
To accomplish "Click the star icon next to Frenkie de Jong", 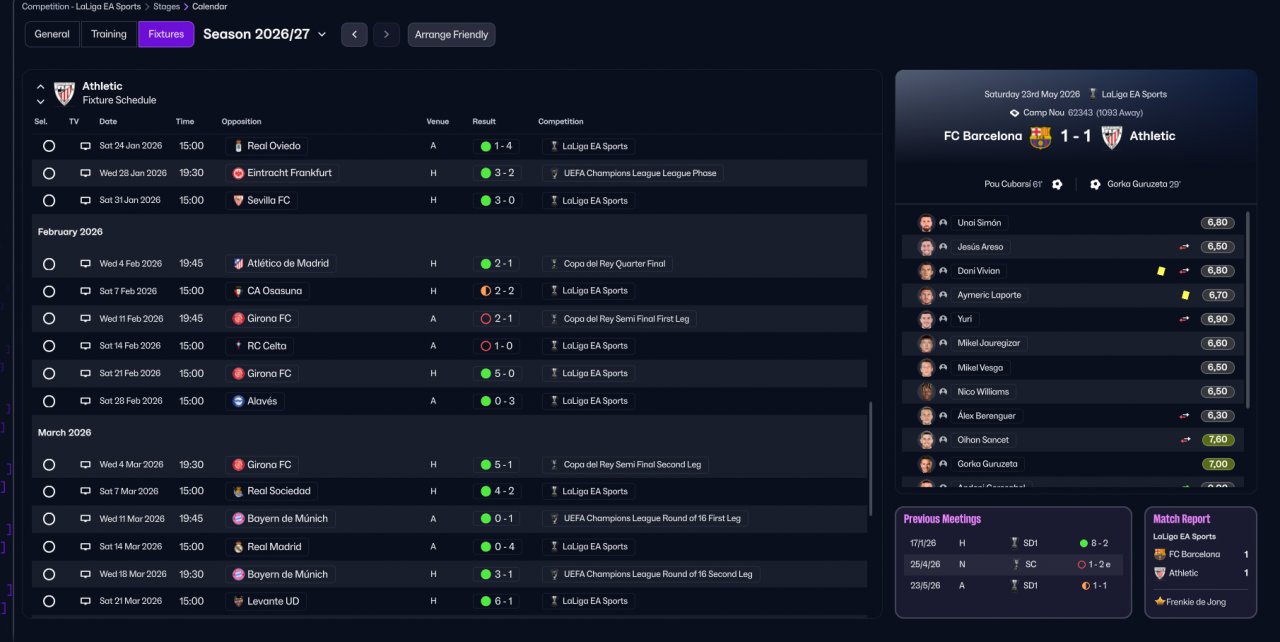I will pyautogui.click(x=1160, y=602).
